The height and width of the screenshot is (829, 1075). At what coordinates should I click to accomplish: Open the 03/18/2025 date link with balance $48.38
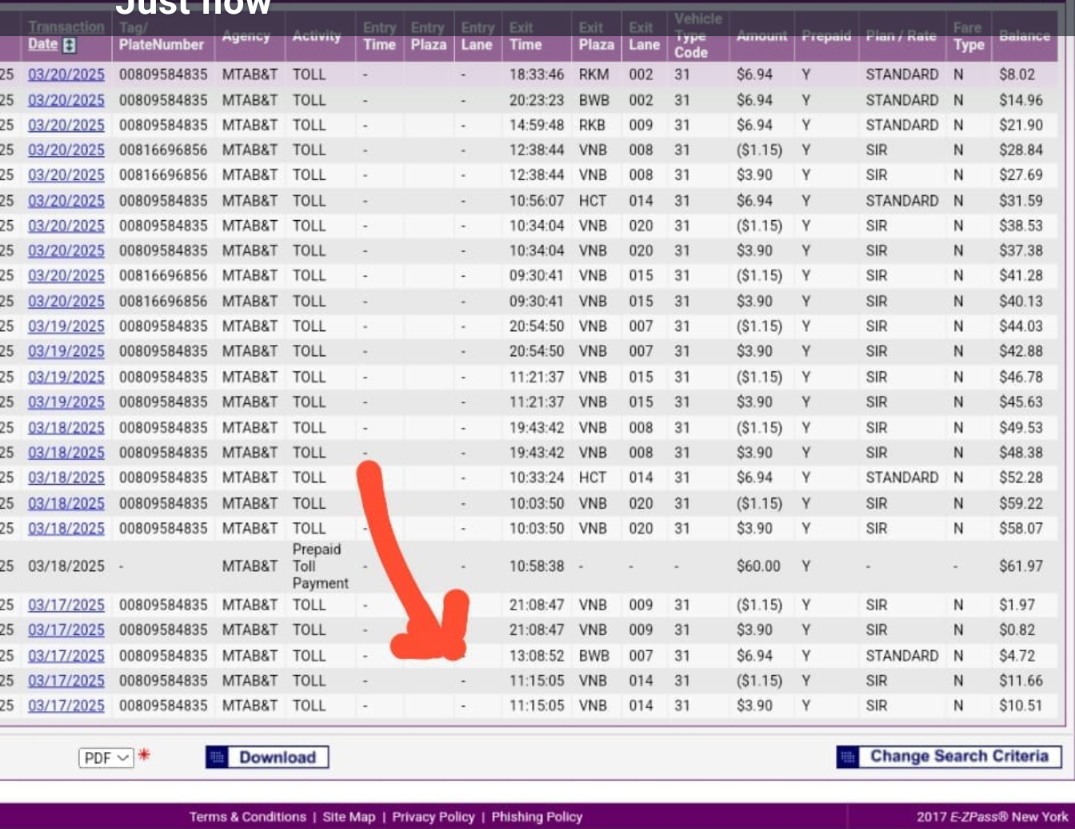click(67, 453)
